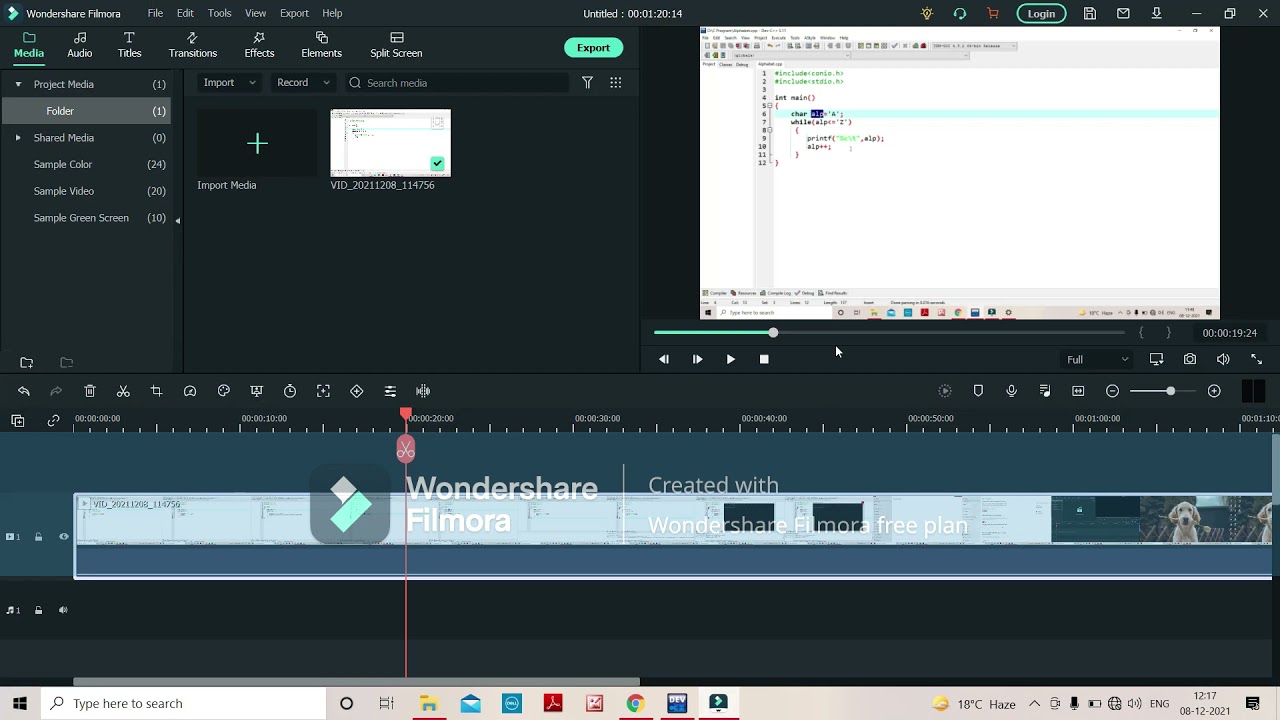Image resolution: width=1280 pixels, height=720 pixels.
Task: Open the Crop tool in timeline toolbar
Action: [x=156, y=391]
